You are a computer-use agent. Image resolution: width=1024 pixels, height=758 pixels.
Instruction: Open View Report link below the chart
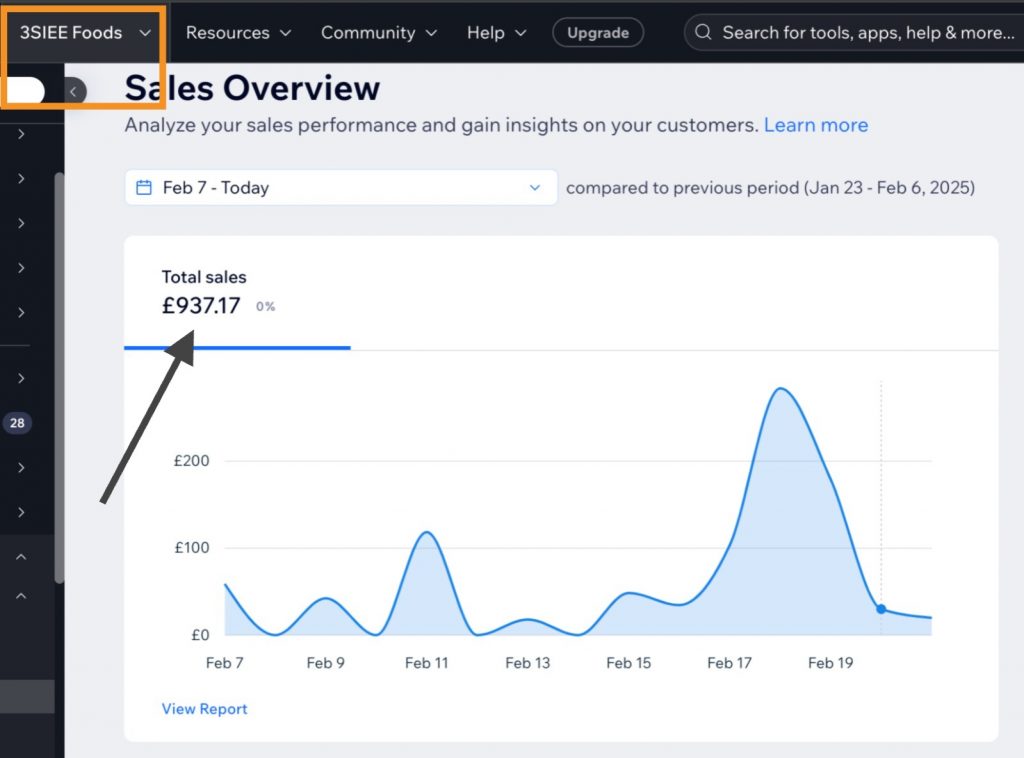[x=204, y=709]
